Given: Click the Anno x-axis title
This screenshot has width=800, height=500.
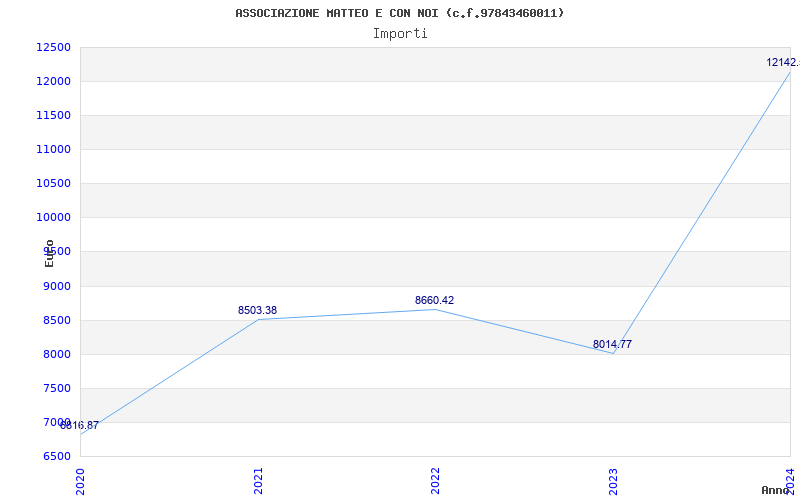Looking at the screenshot, I should 775,490.
